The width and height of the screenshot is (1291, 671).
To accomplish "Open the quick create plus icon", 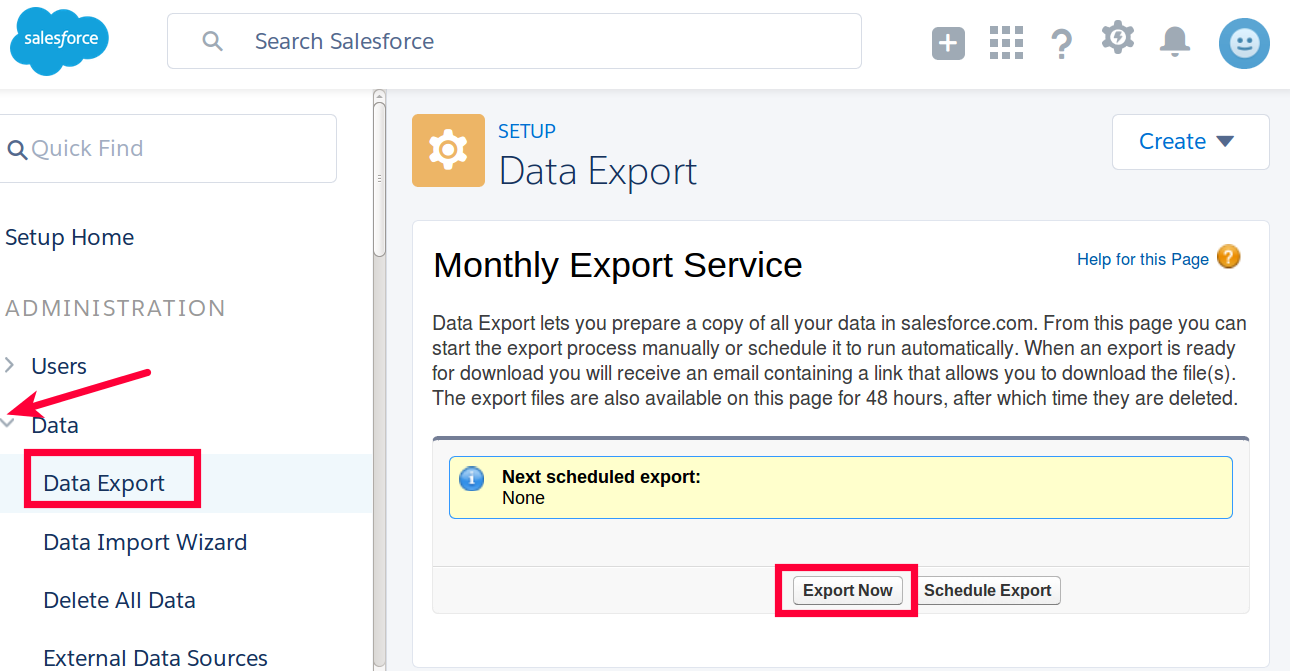I will click(x=947, y=42).
